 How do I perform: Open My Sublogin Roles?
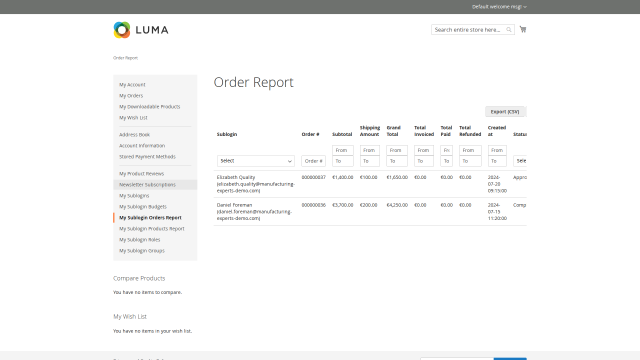[x=140, y=240]
